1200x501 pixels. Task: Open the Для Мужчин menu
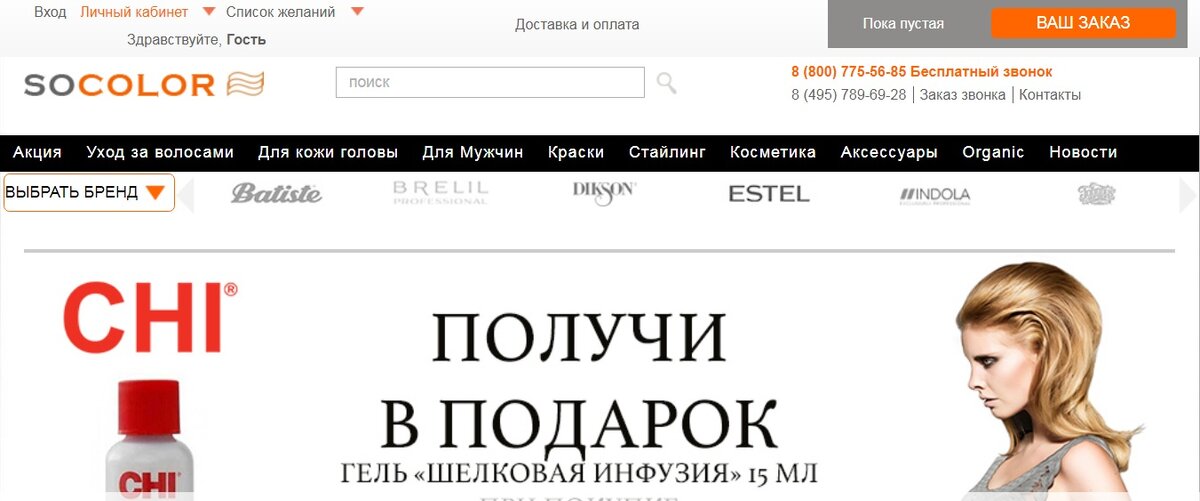coord(473,152)
